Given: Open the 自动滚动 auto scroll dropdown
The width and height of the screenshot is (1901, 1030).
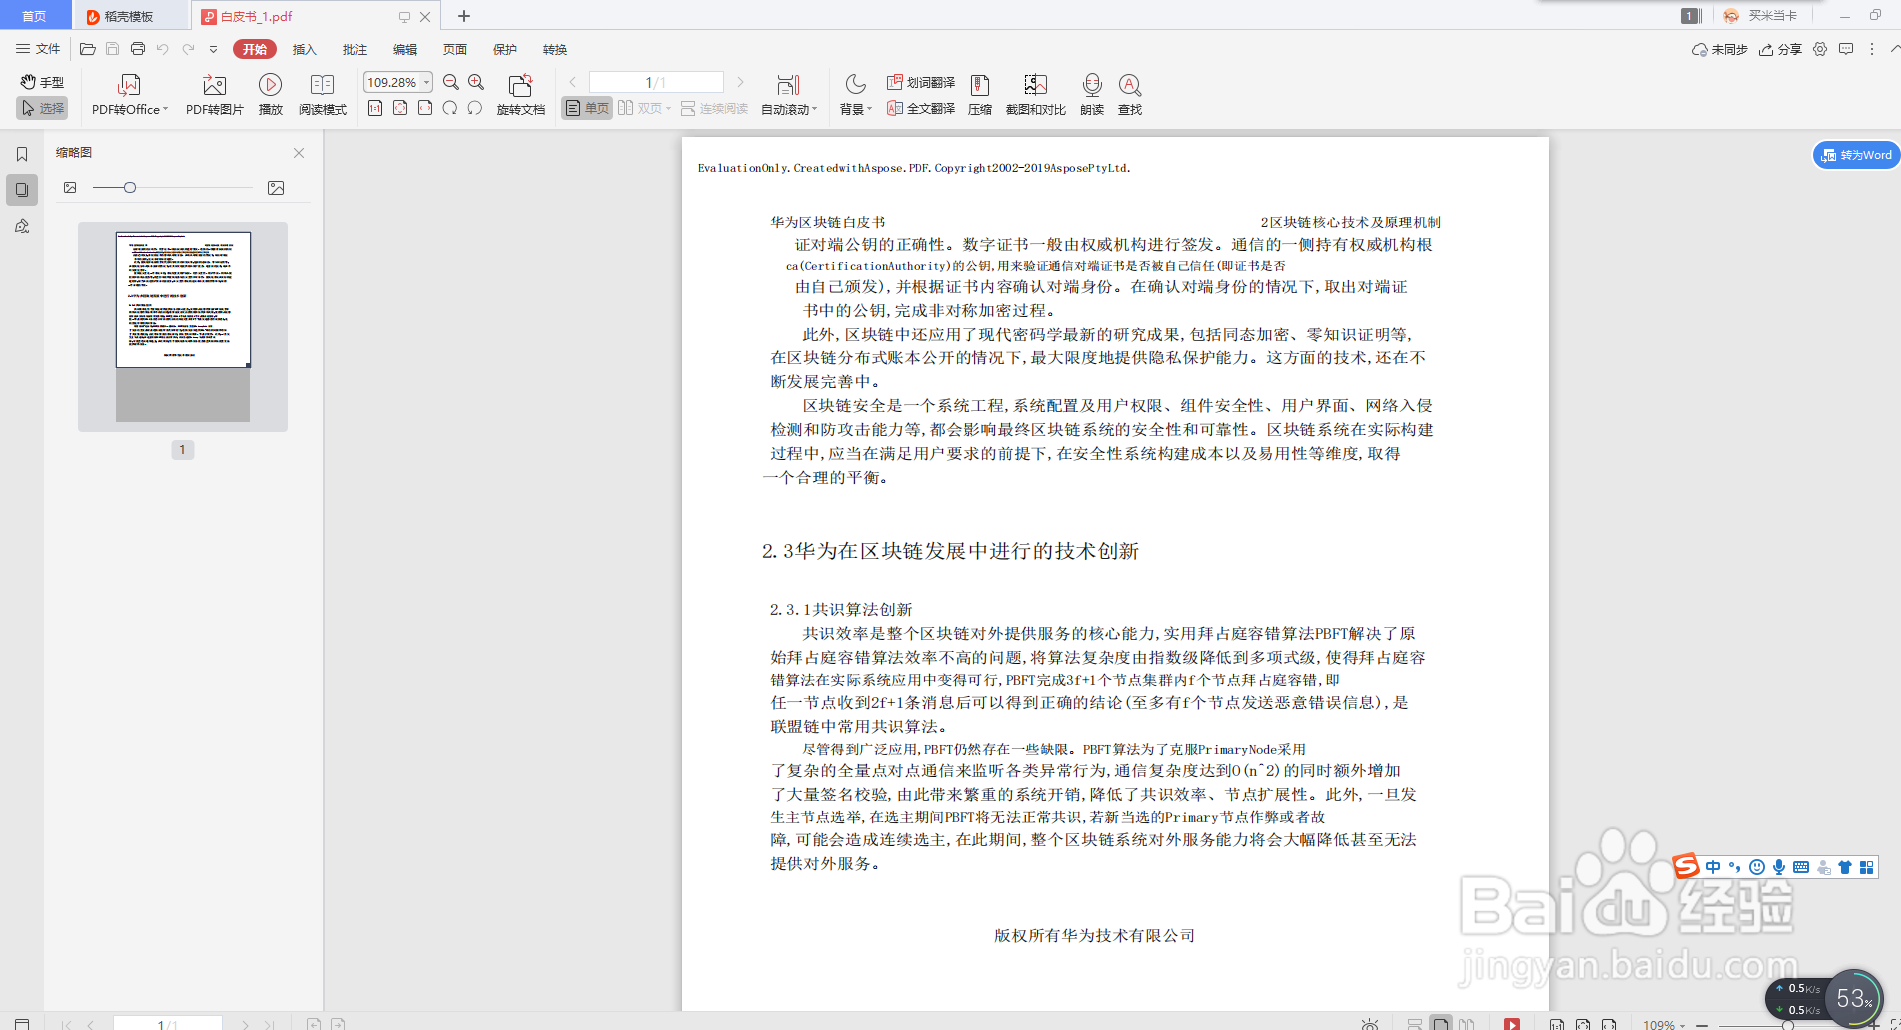Looking at the screenshot, I should pyautogui.click(x=789, y=95).
